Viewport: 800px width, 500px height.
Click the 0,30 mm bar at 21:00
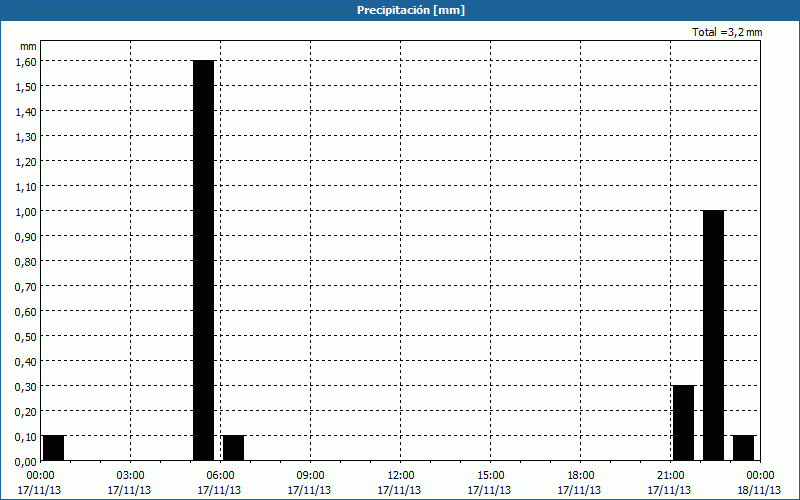683,423
